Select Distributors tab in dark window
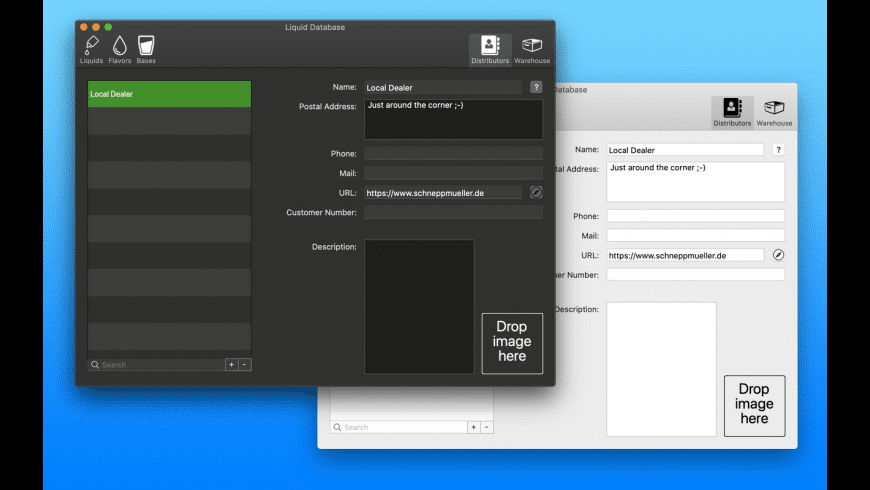This screenshot has height=490, width=870. coord(490,50)
